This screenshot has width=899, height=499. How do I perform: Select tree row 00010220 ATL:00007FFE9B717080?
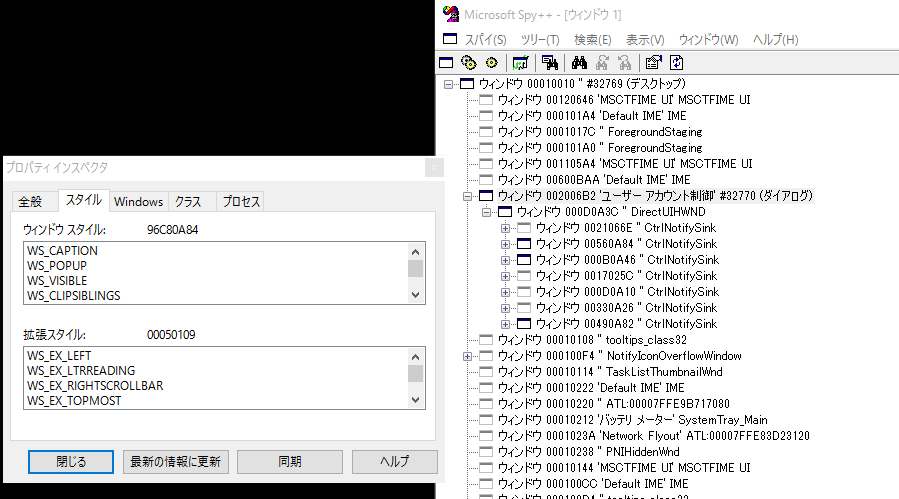pos(613,404)
